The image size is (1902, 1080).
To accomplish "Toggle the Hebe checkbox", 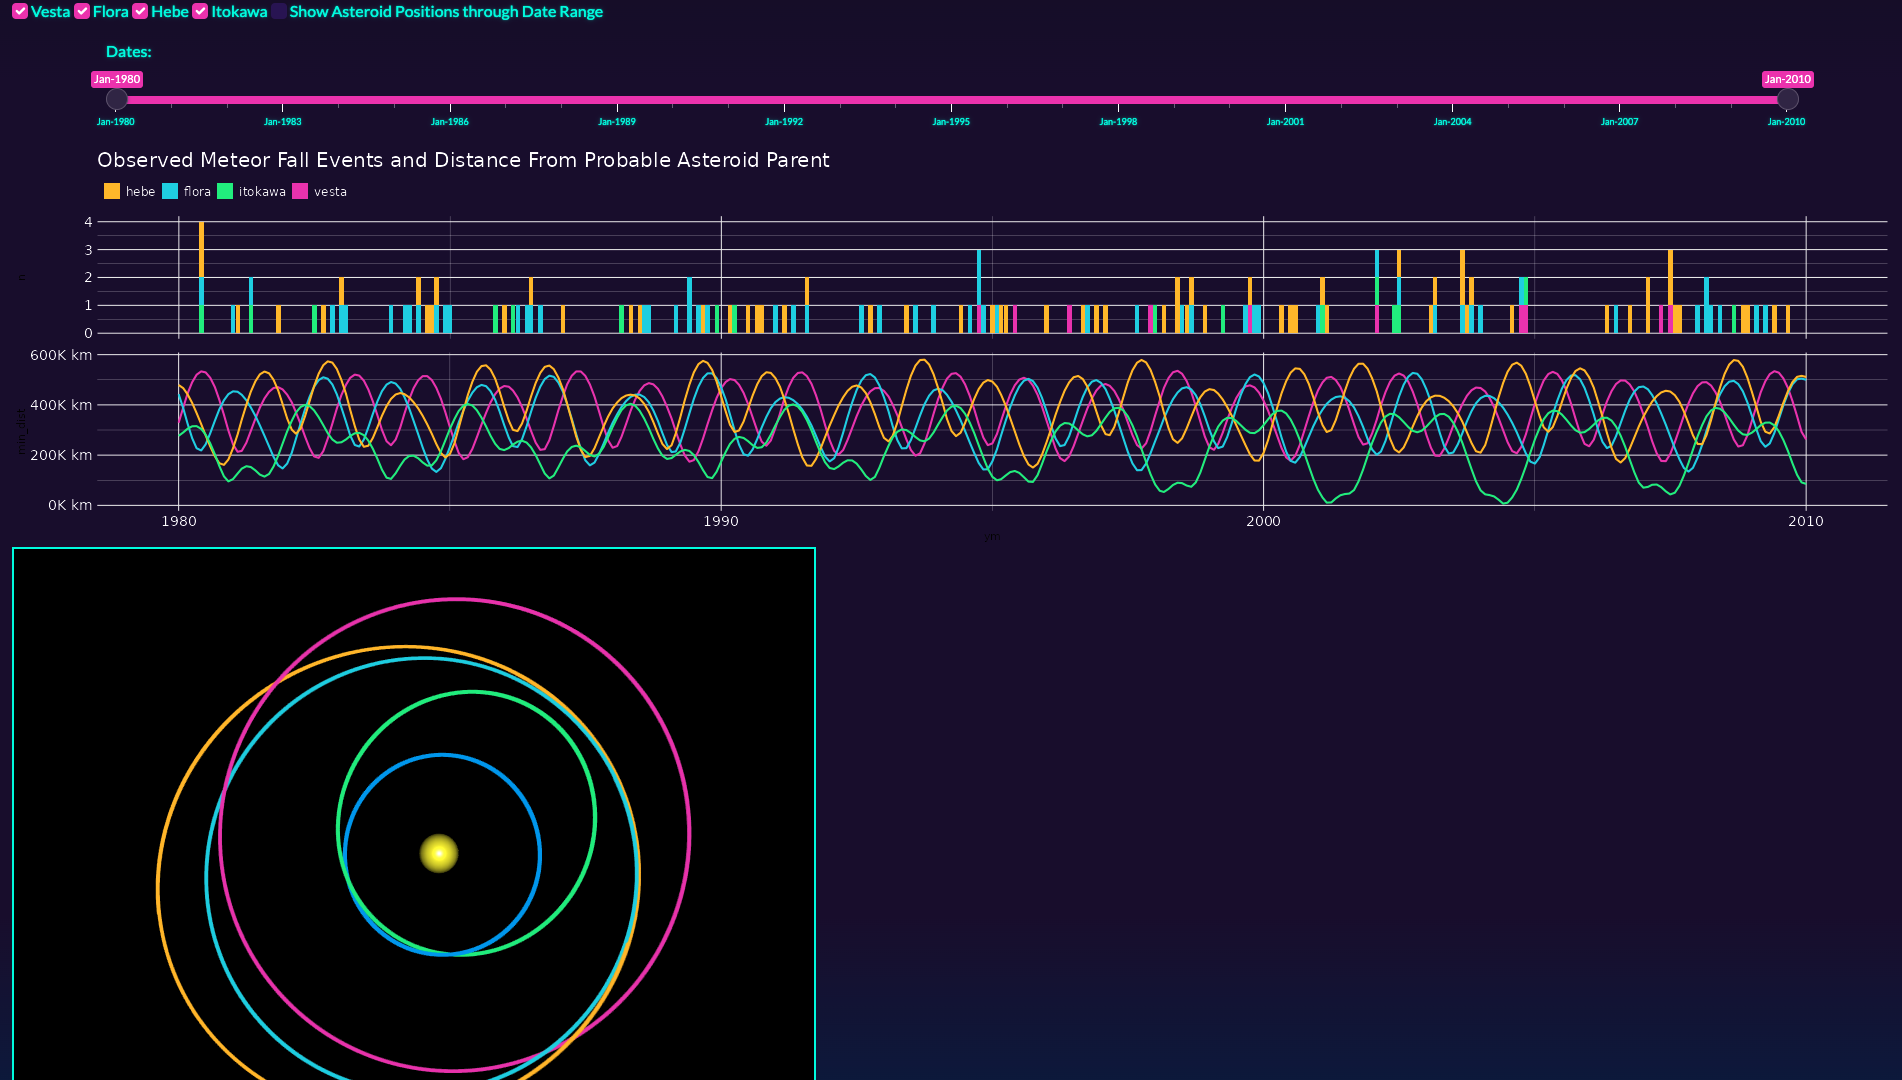I will (x=140, y=12).
